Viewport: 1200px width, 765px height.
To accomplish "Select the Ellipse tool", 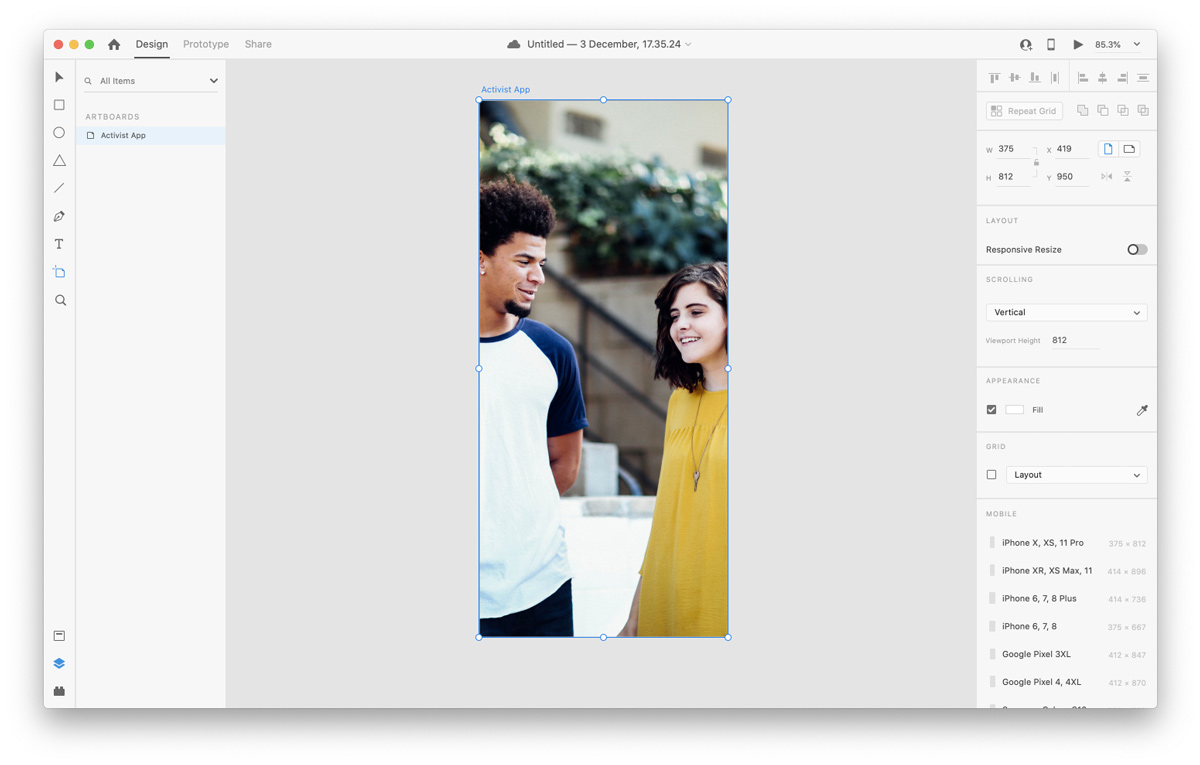I will pos(59,133).
